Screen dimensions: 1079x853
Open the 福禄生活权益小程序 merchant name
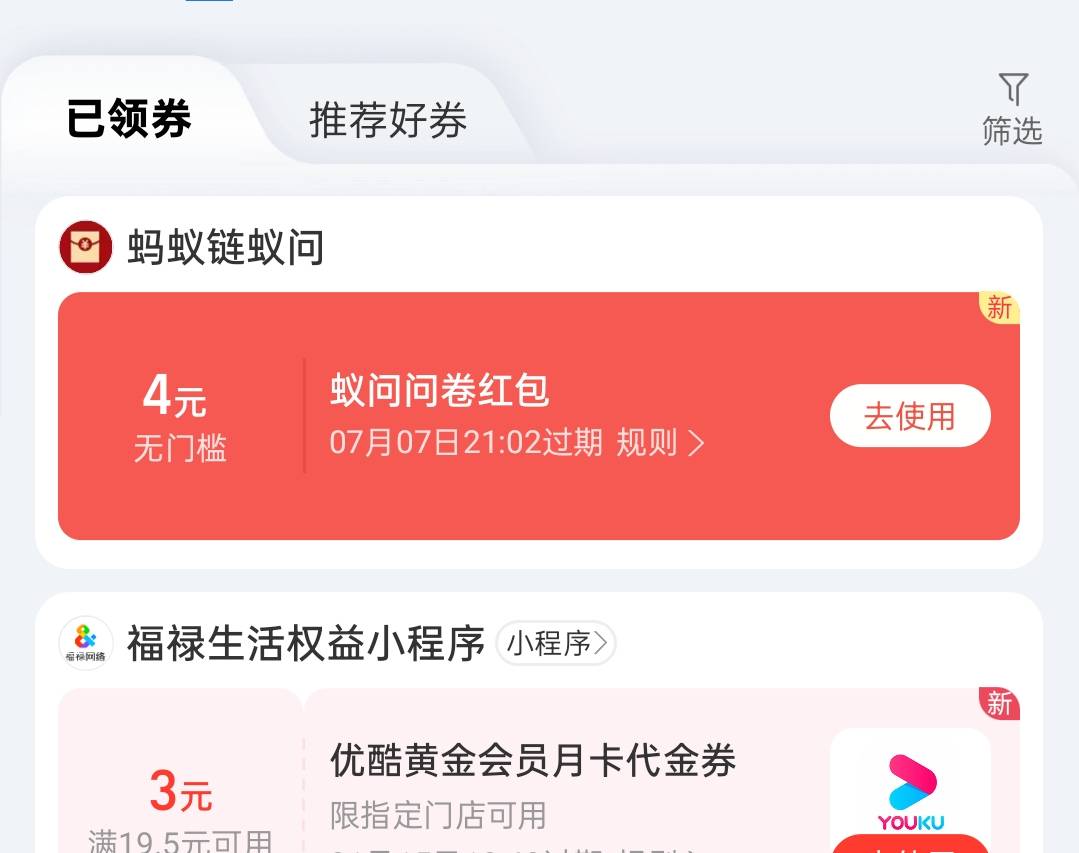tap(306, 644)
